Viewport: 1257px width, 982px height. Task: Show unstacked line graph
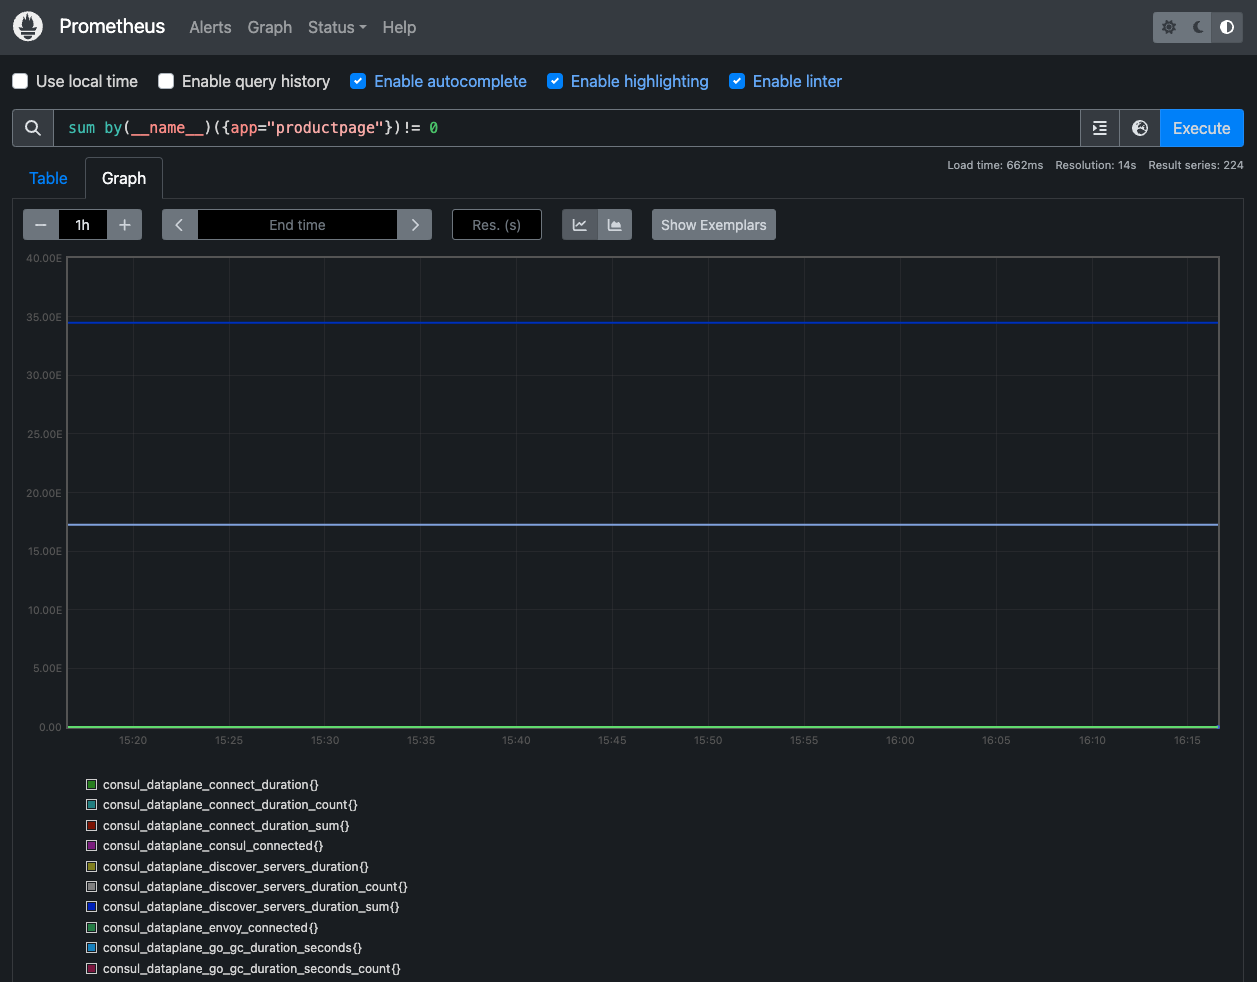coord(580,225)
